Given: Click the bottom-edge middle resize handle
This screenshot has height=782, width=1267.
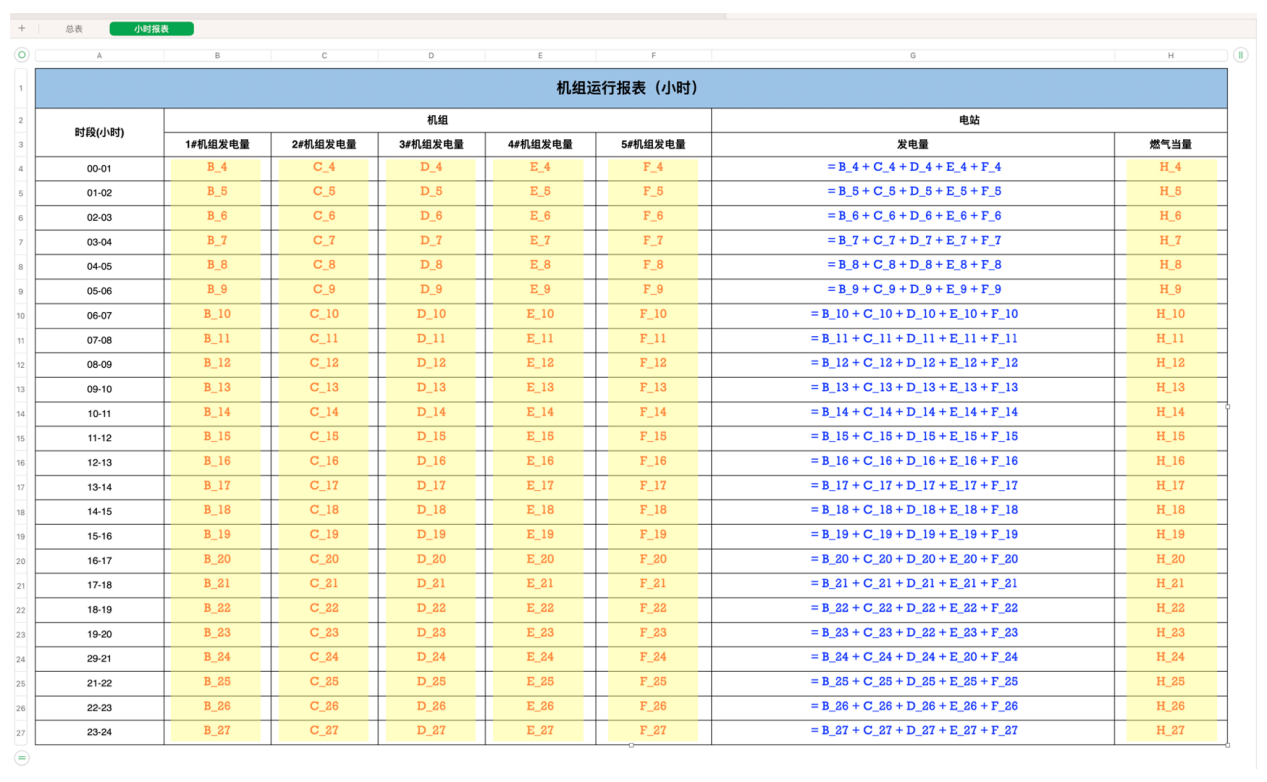Looking at the screenshot, I should click(631, 745).
